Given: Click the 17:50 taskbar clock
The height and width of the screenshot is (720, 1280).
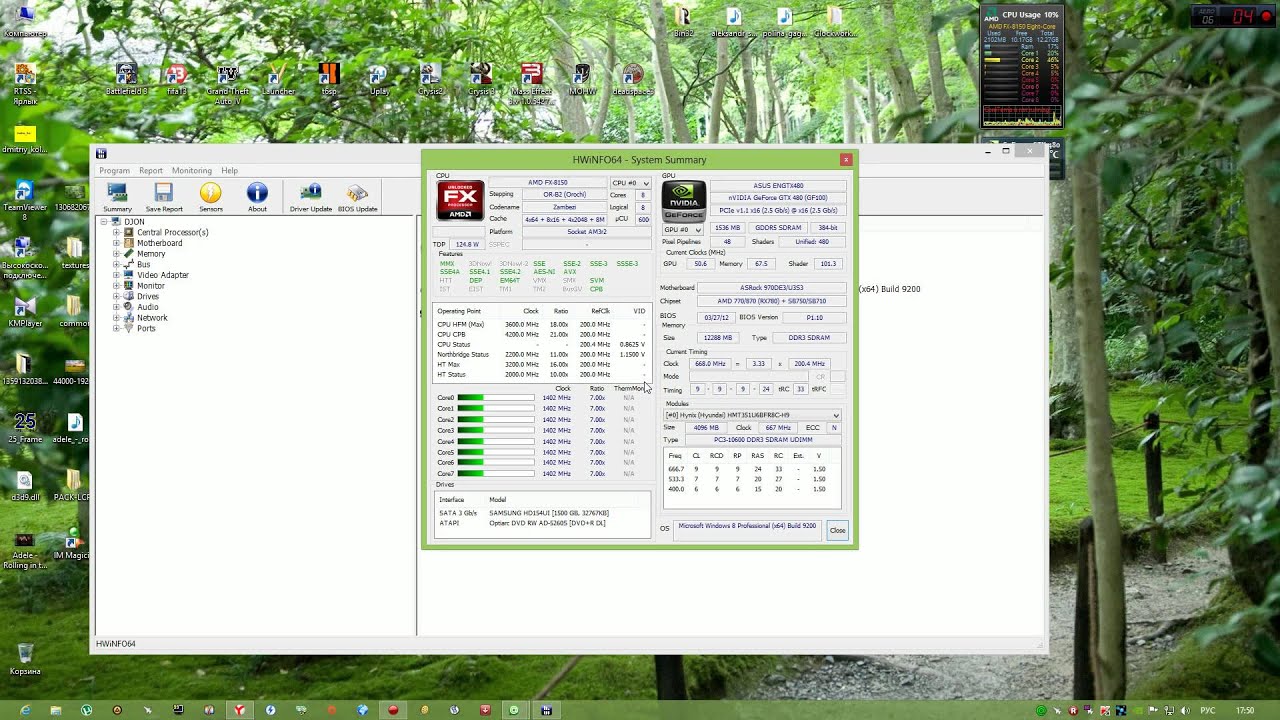Looking at the screenshot, I should click(1245, 710).
